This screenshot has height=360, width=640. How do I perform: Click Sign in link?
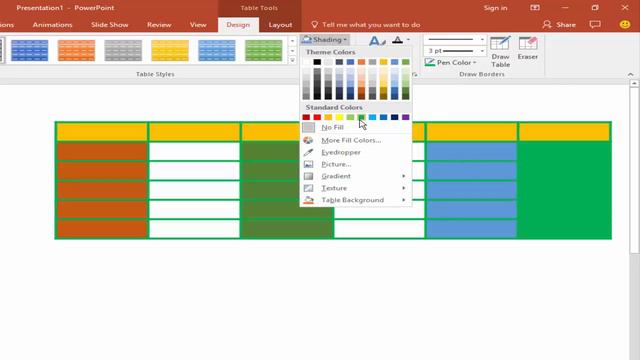[496, 8]
